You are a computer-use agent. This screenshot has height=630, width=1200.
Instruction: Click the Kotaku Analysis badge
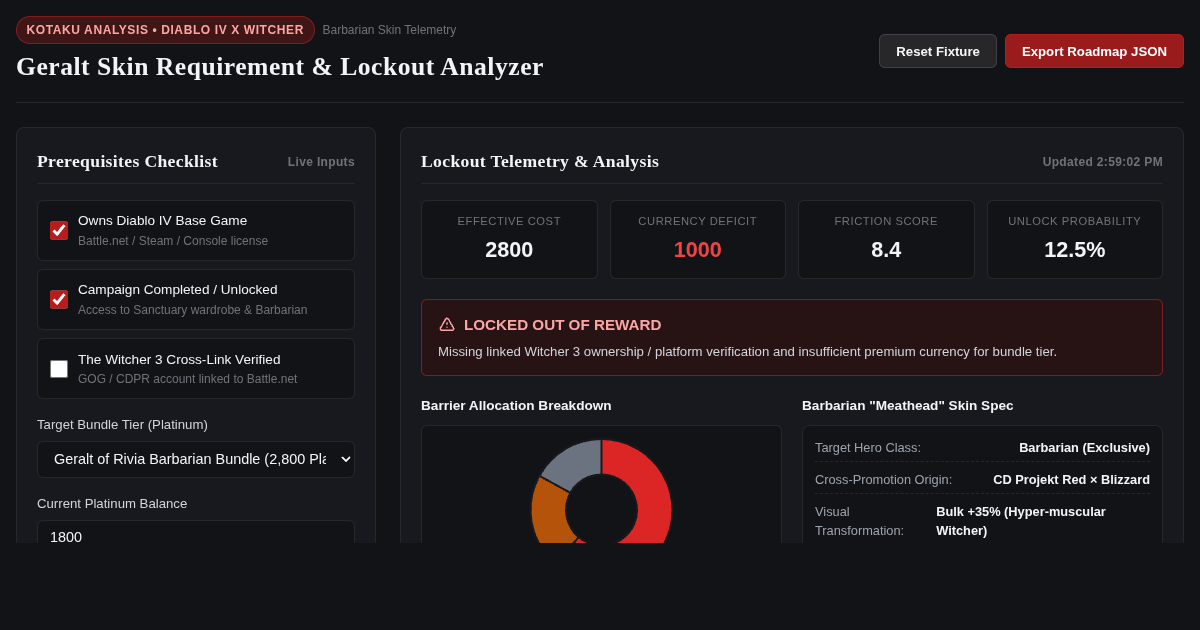(x=165, y=30)
